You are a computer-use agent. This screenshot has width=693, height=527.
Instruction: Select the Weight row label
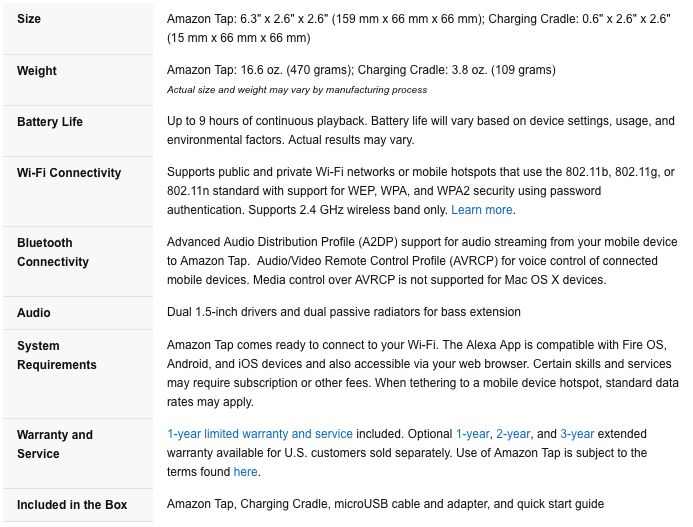37,71
